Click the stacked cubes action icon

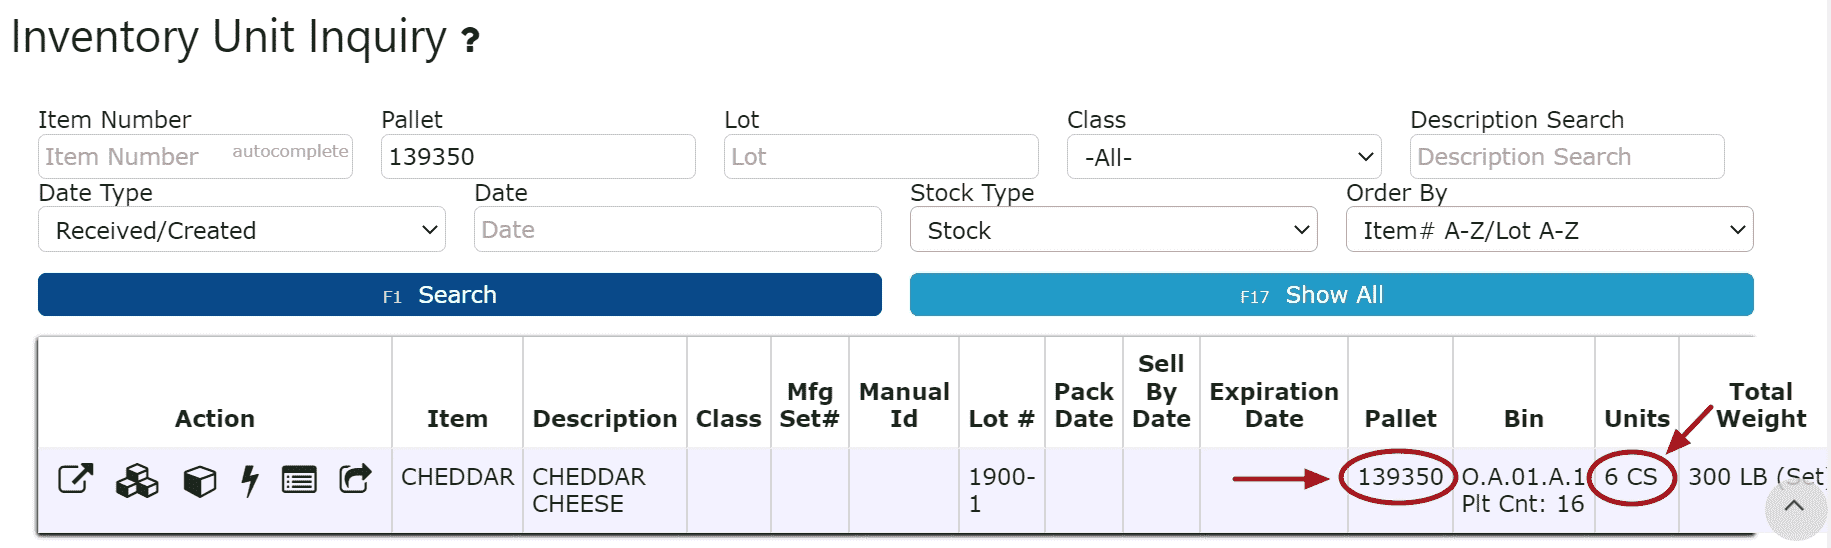(137, 481)
